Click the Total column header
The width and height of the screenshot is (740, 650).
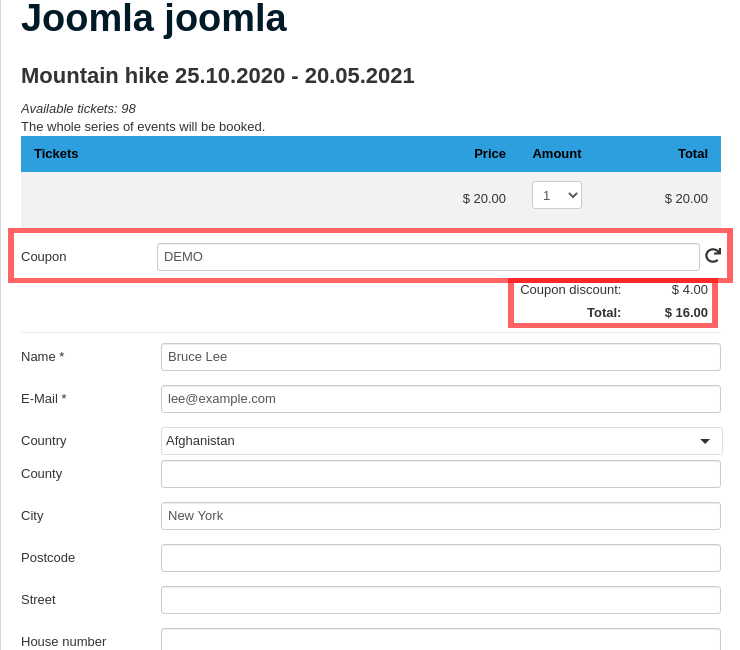(x=692, y=154)
